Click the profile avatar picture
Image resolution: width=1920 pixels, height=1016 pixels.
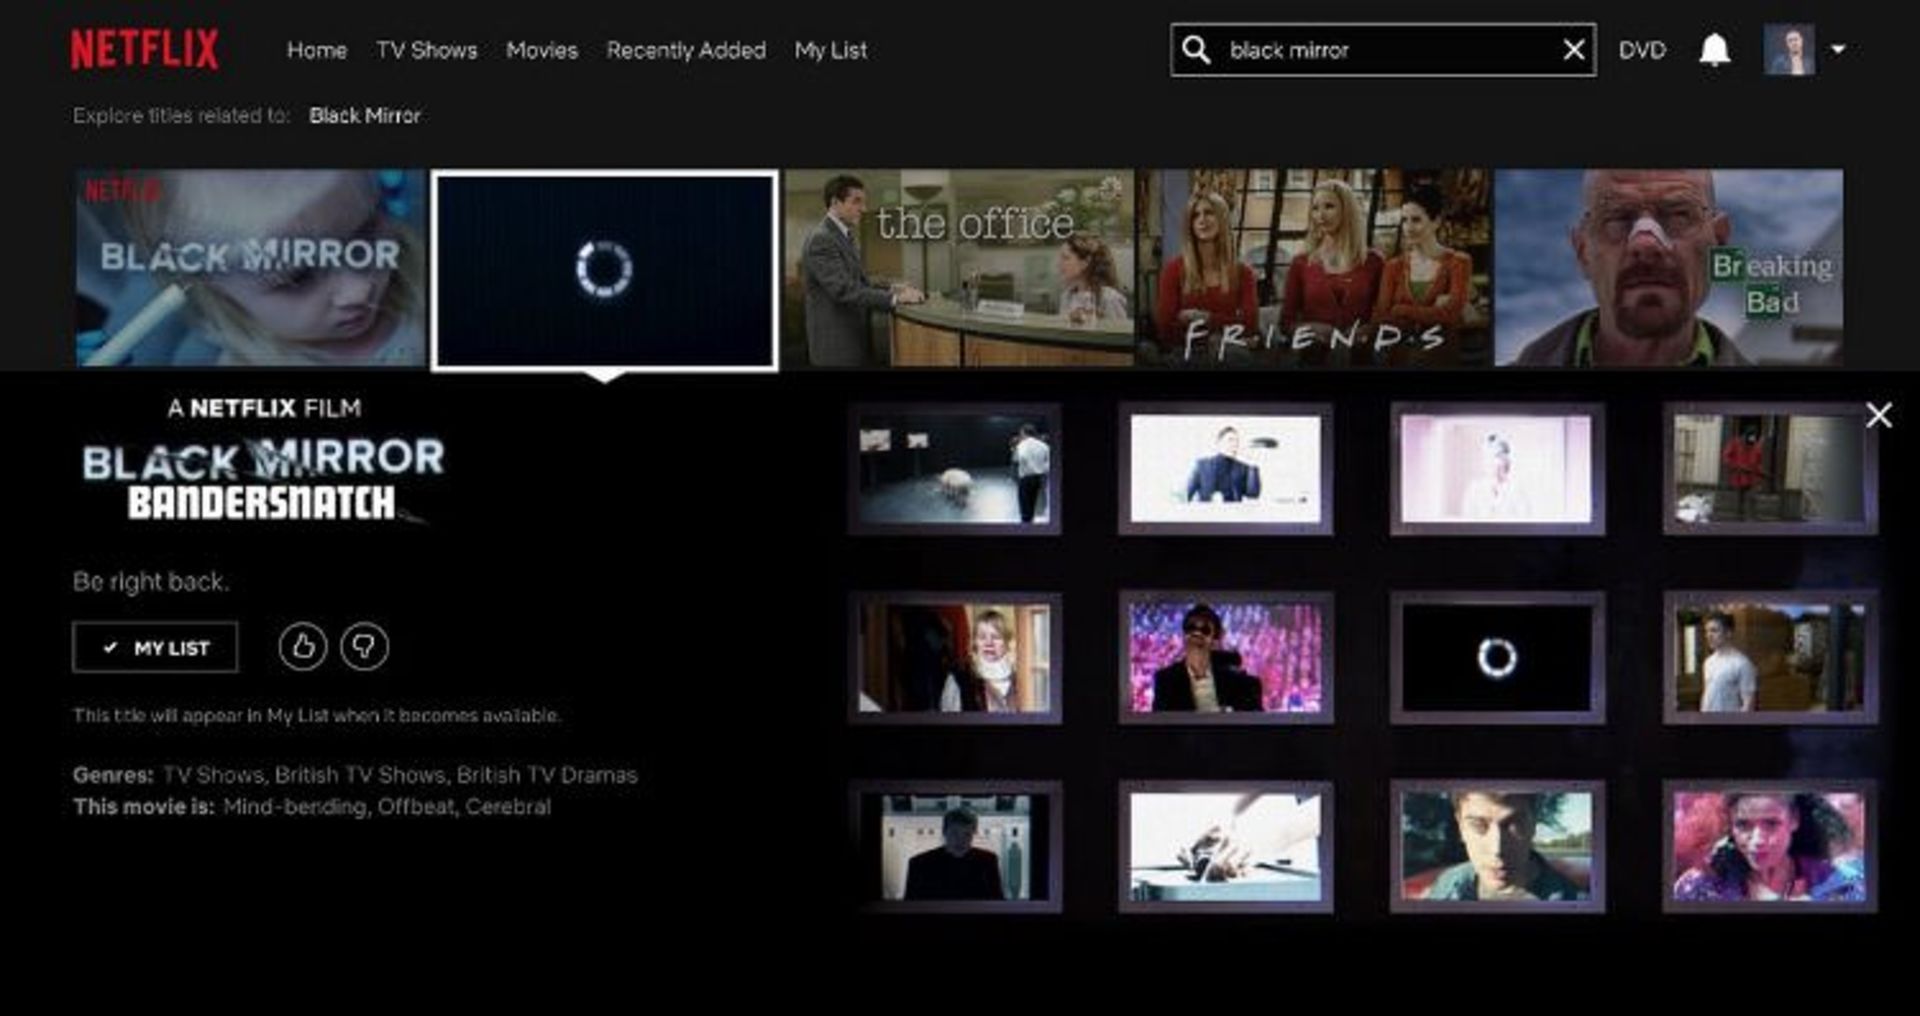pyautogui.click(x=1789, y=50)
